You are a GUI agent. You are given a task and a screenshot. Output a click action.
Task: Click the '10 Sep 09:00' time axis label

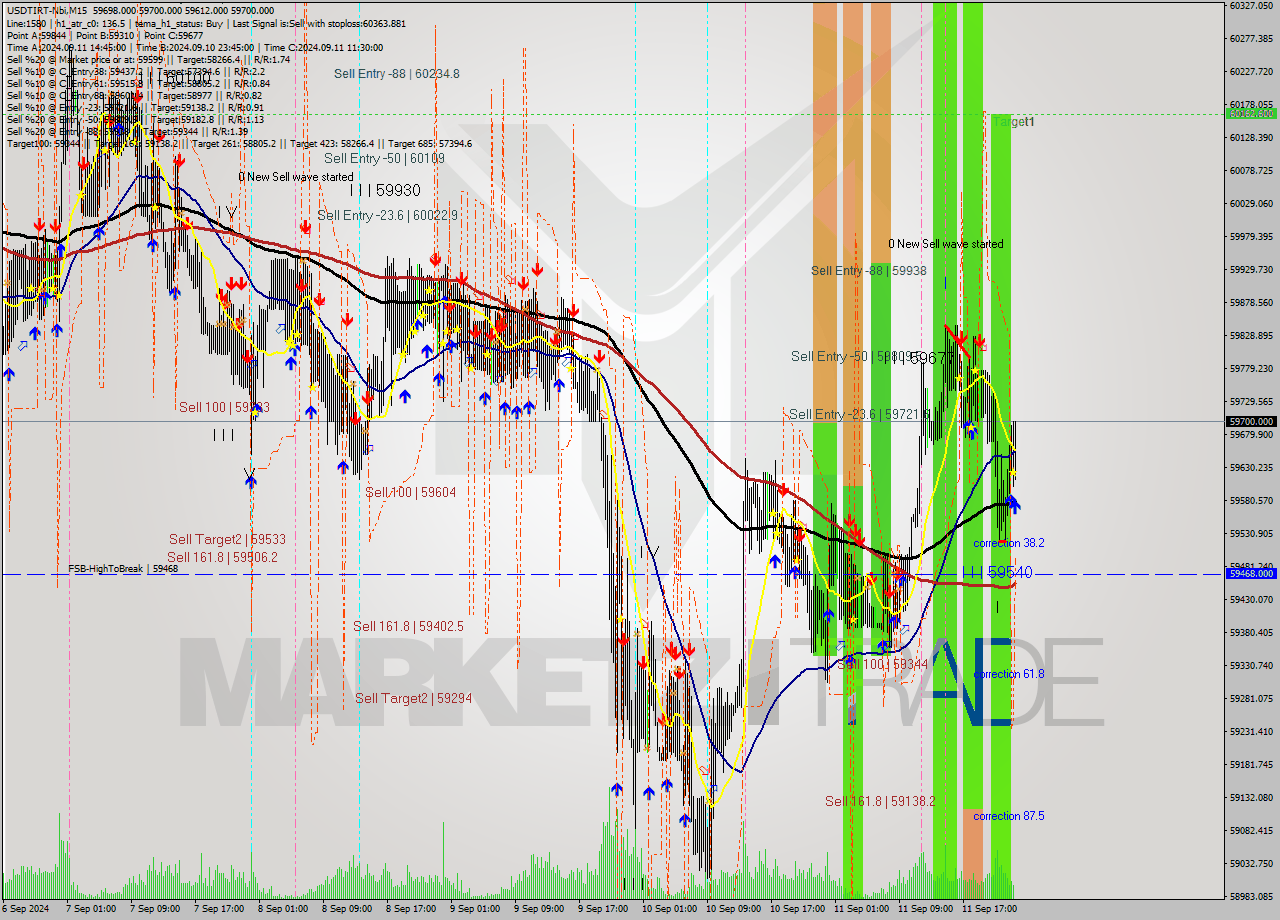click(x=733, y=909)
